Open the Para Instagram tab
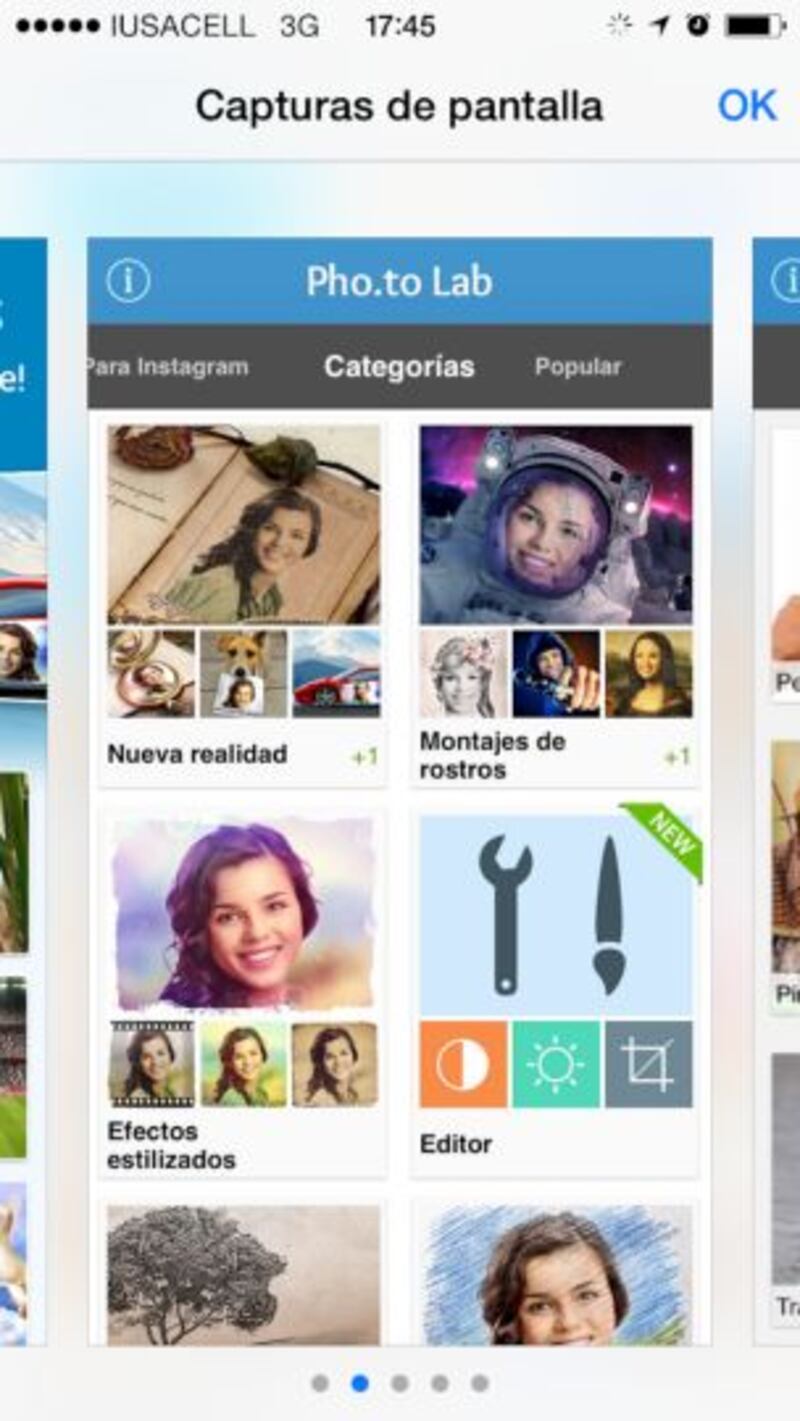800x1421 pixels. pos(168,367)
